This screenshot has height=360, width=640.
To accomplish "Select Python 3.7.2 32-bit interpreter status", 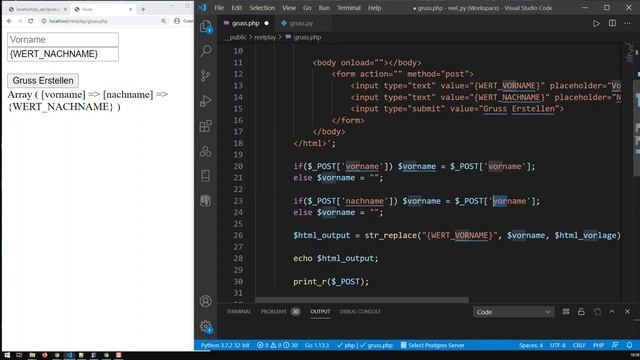I will [x=225, y=345].
